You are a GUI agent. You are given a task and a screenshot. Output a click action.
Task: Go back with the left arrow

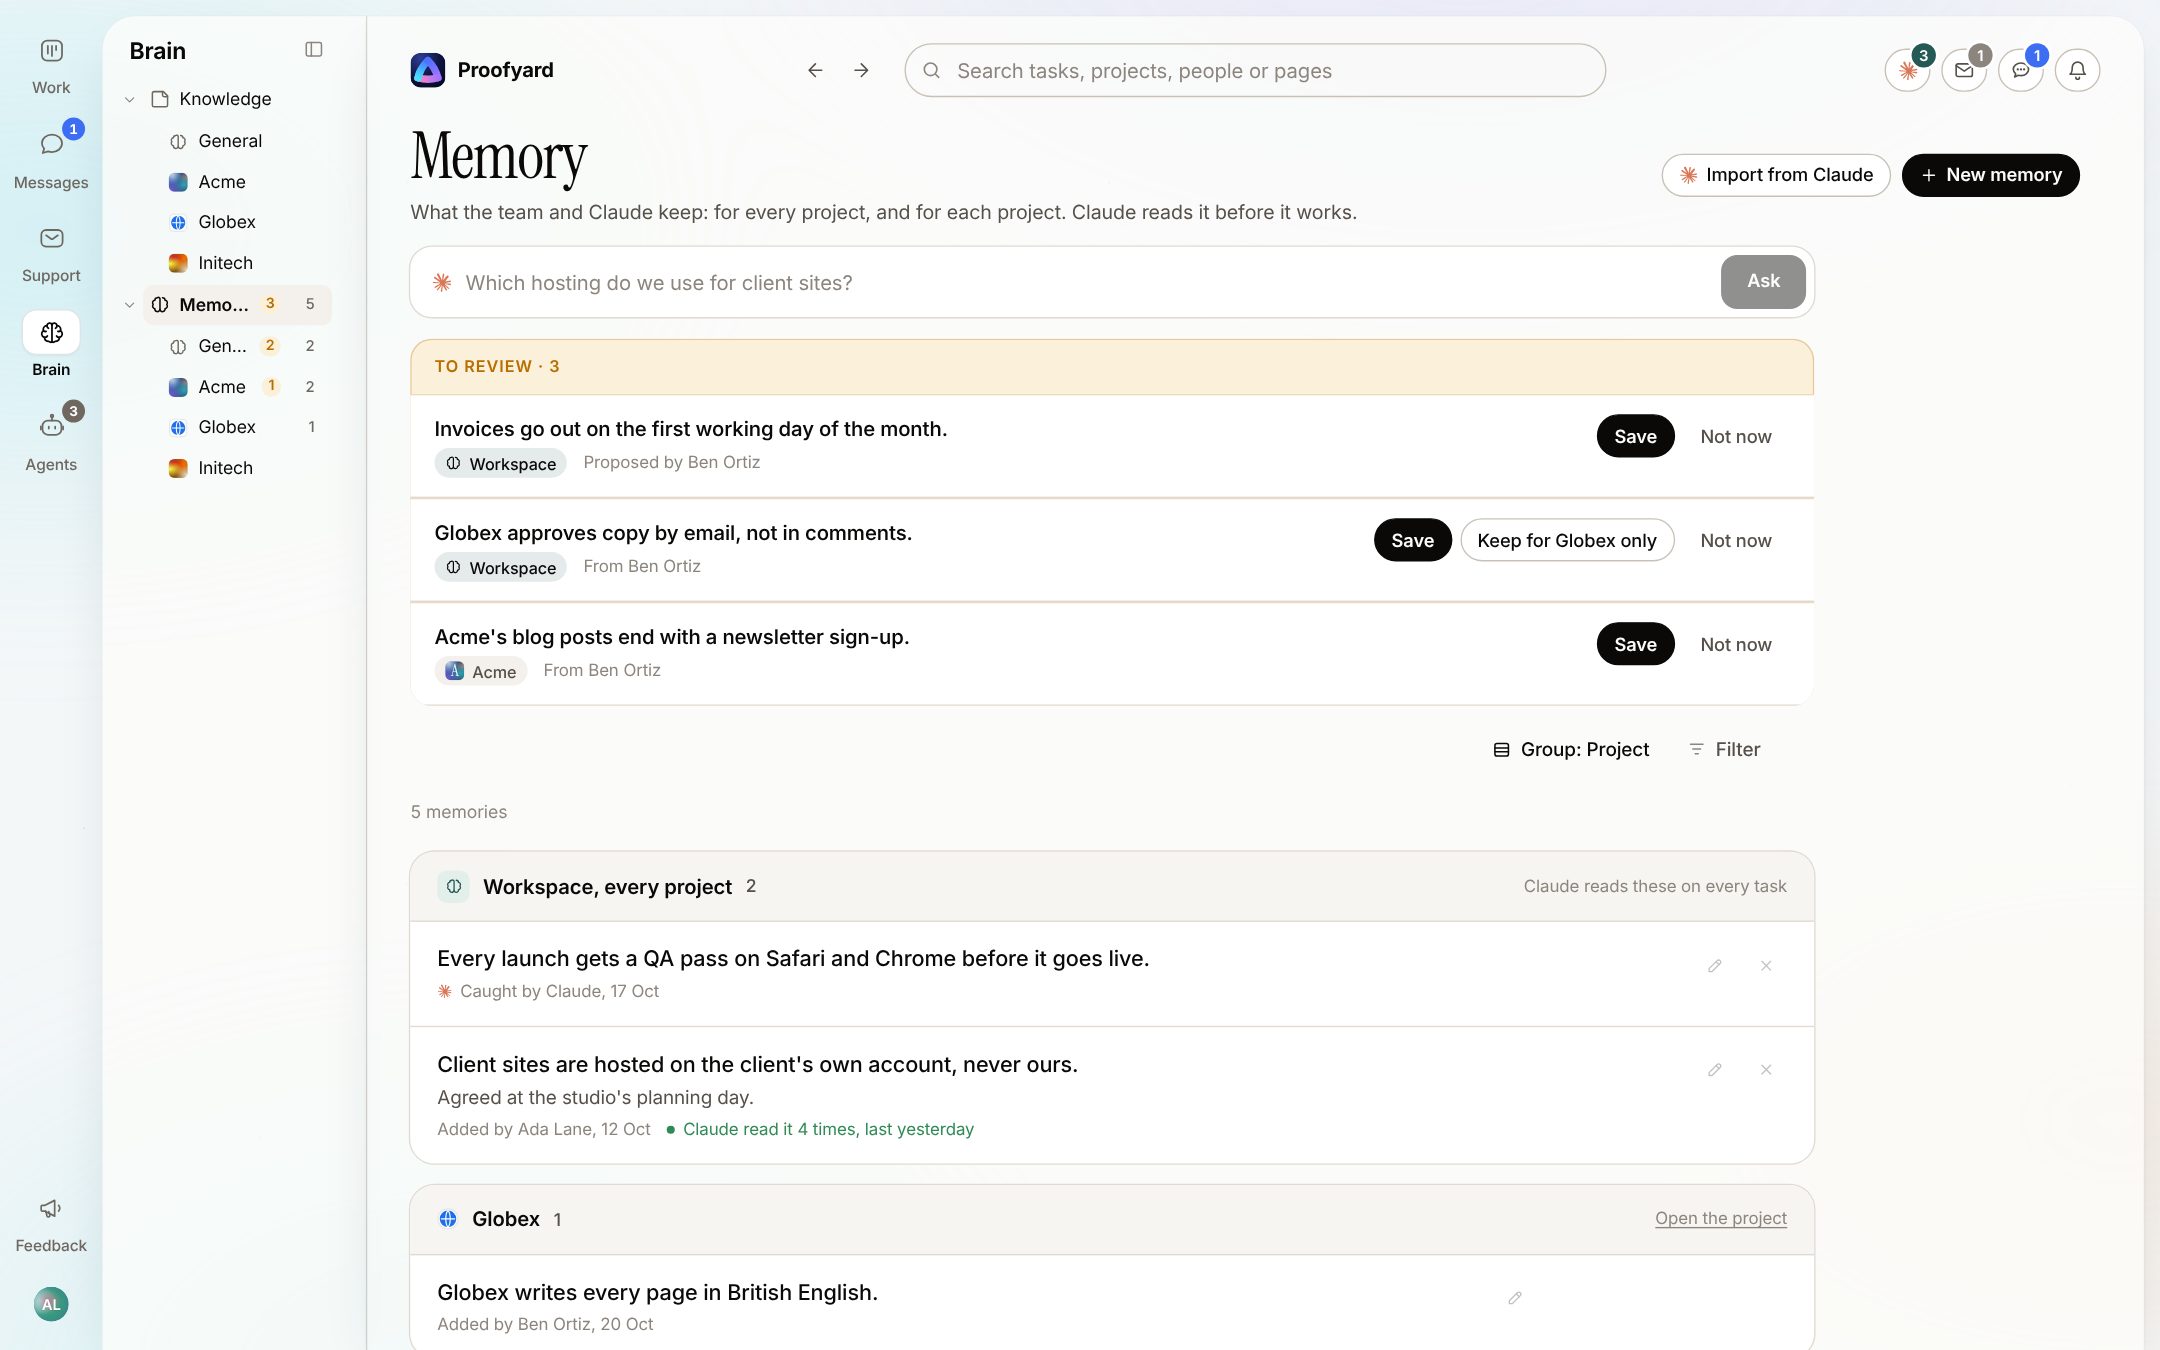coord(815,70)
